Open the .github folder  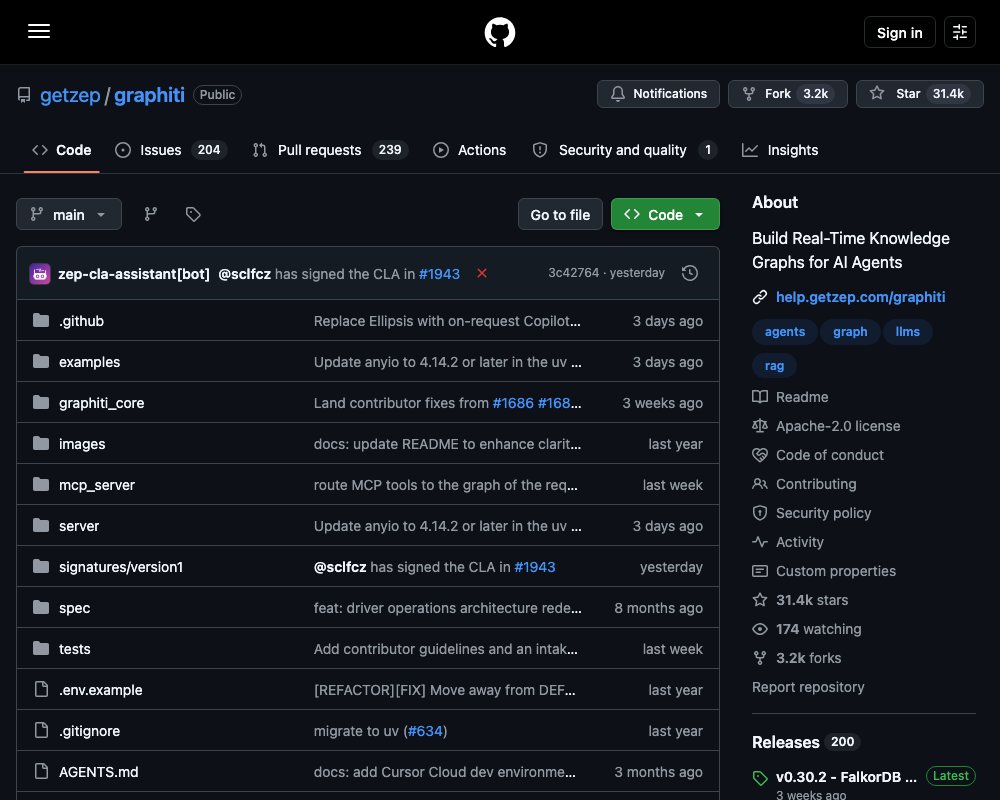[x=81, y=321]
